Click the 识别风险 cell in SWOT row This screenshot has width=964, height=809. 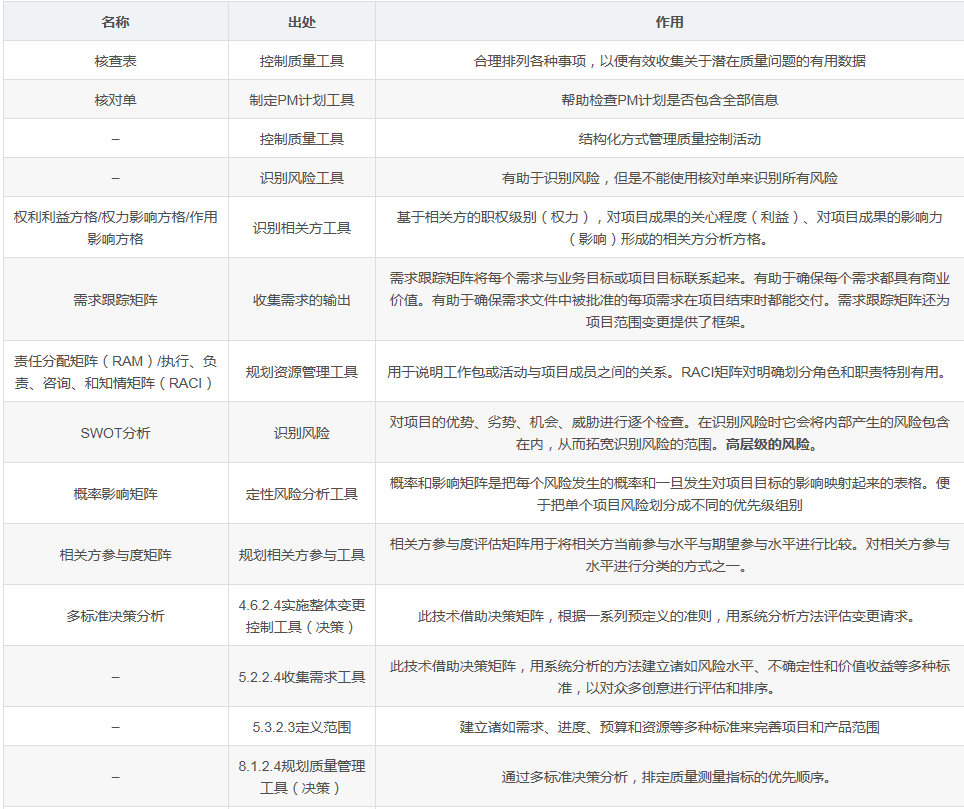coord(302,432)
